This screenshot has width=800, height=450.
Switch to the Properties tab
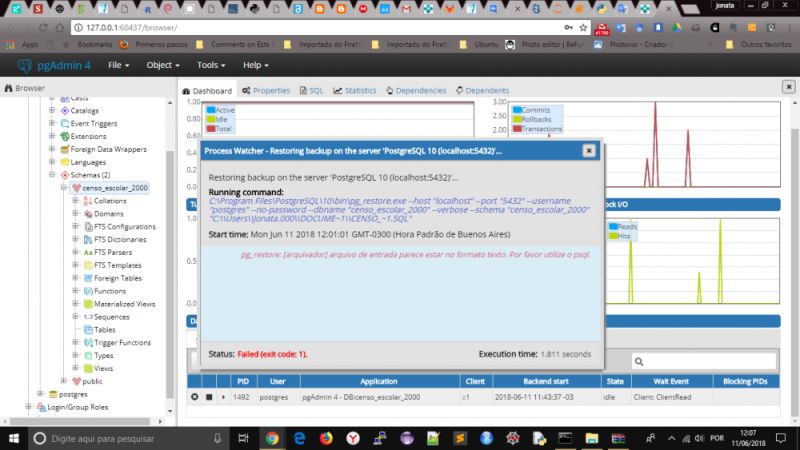tap(266, 90)
